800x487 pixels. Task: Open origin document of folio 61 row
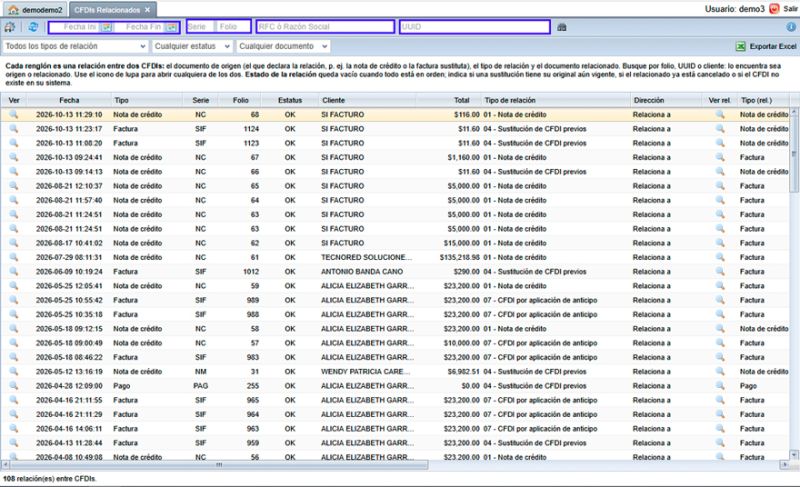[x=14, y=257]
